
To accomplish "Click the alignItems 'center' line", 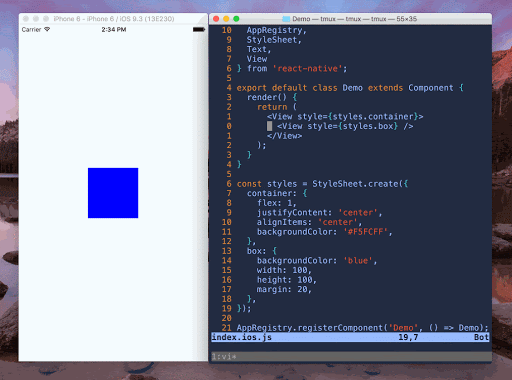I will pyautogui.click(x=309, y=222).
